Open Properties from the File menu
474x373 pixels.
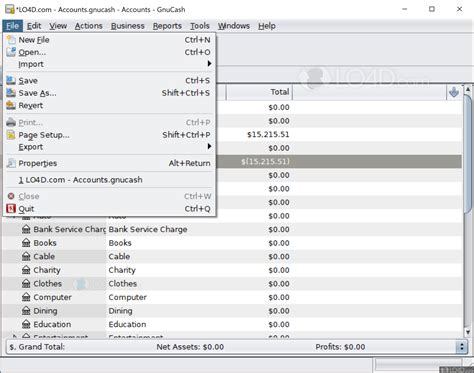(109, 163)
